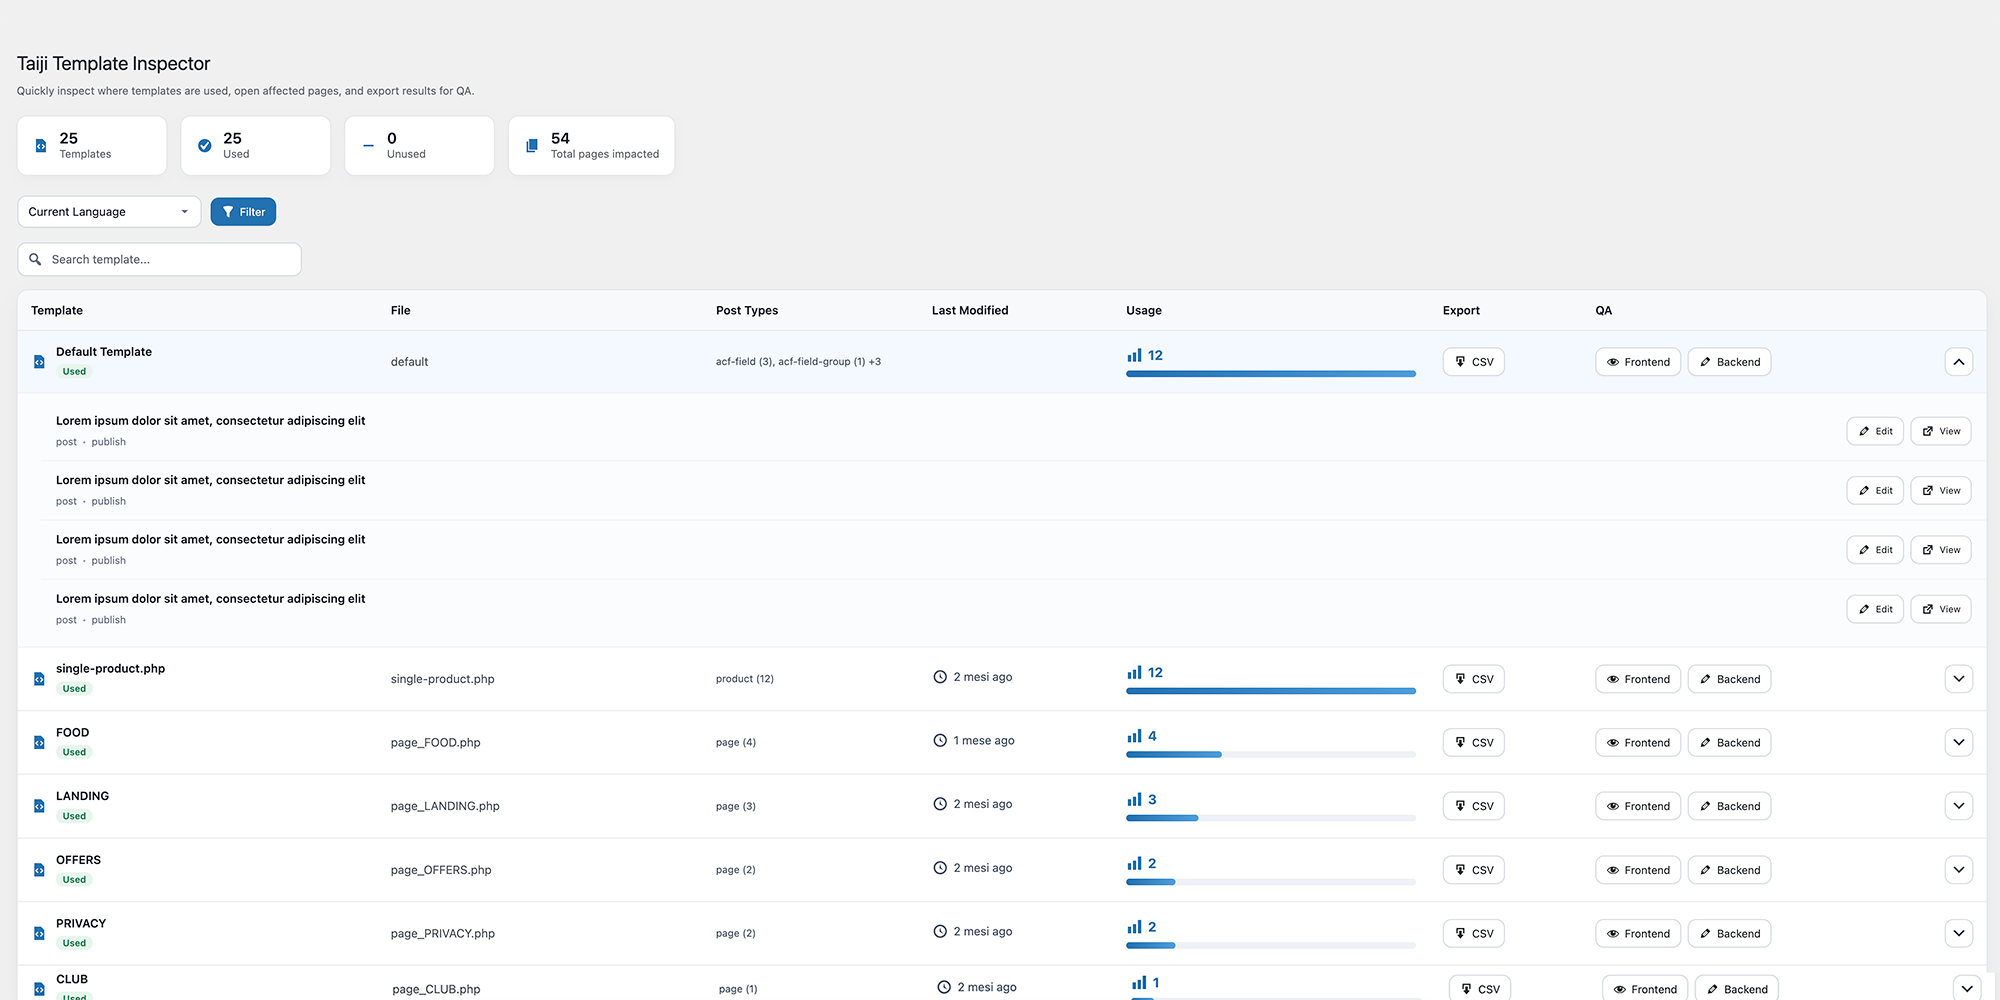Screen dimensions: 2000x1000
Task: Export CSV for the FOOD template
Action: pyautogui.click(x=1473, y=743)
